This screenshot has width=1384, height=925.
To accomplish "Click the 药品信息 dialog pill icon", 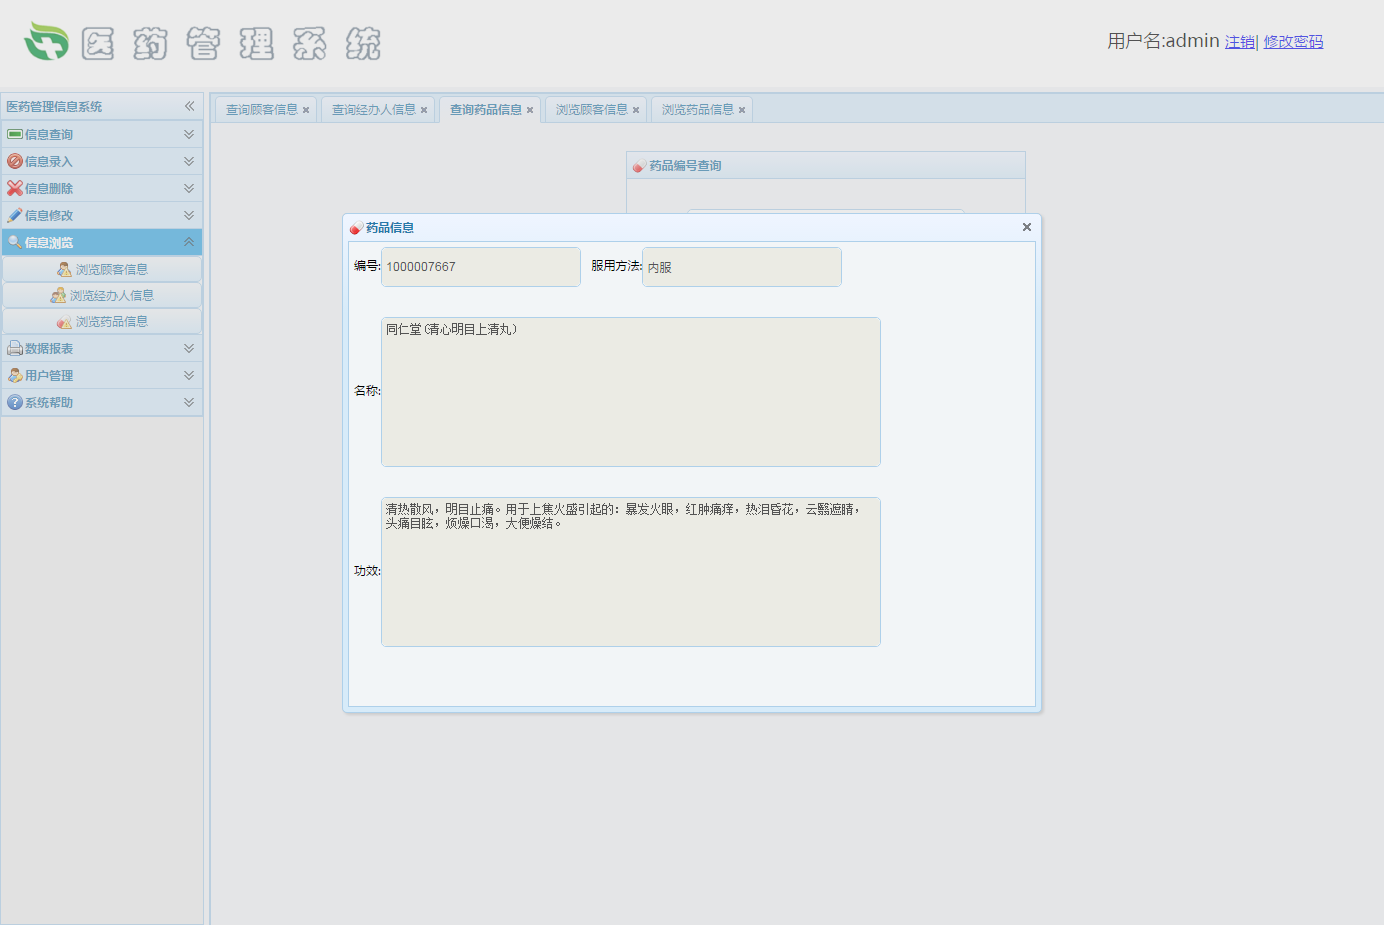I will coord(356,228).
